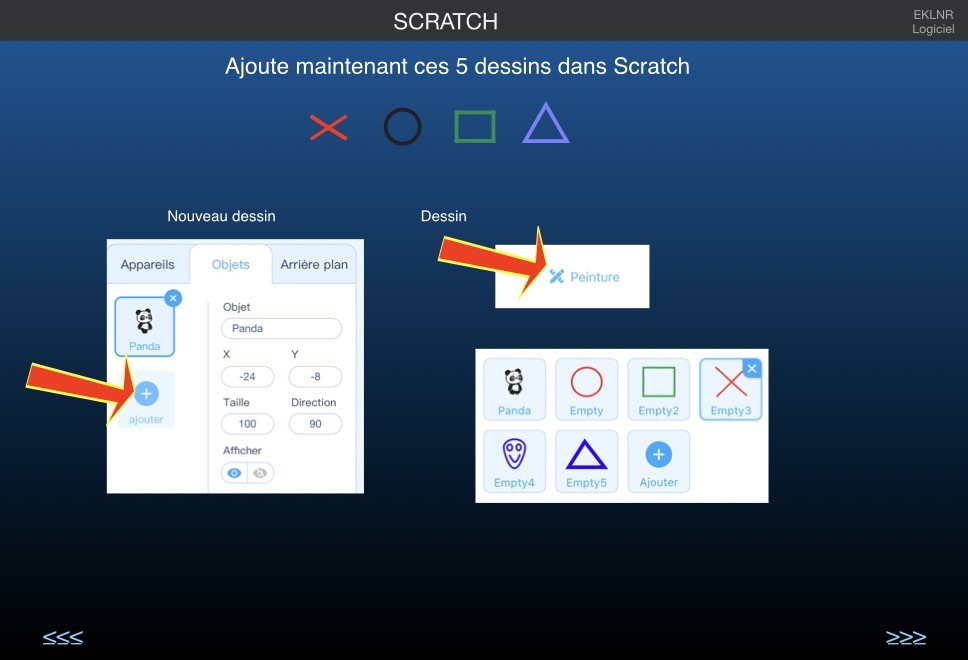Select the Empty sprite with red circle
Viewport: 968px width, 660px height.
point(586,390)
